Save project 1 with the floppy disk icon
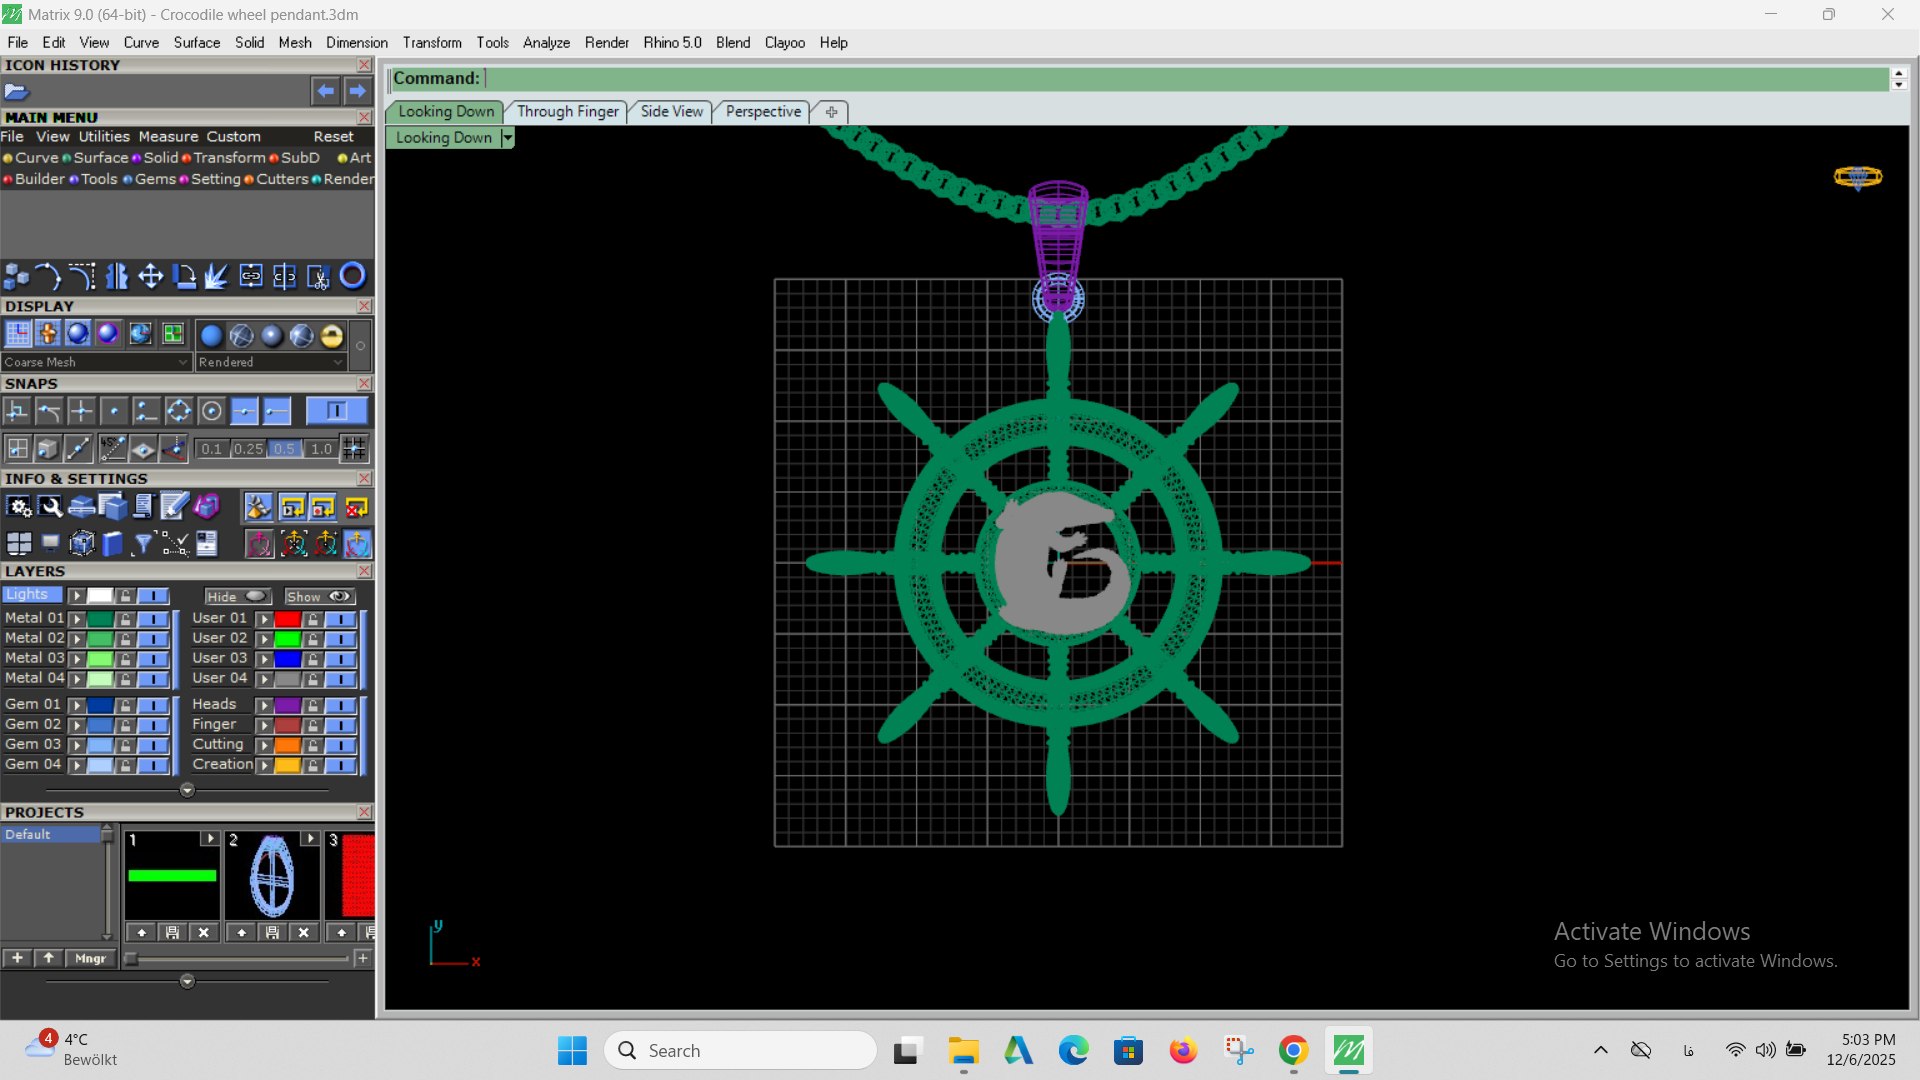The width and height of the screenshot is (1920, 1080). click(x=172, y=932)
